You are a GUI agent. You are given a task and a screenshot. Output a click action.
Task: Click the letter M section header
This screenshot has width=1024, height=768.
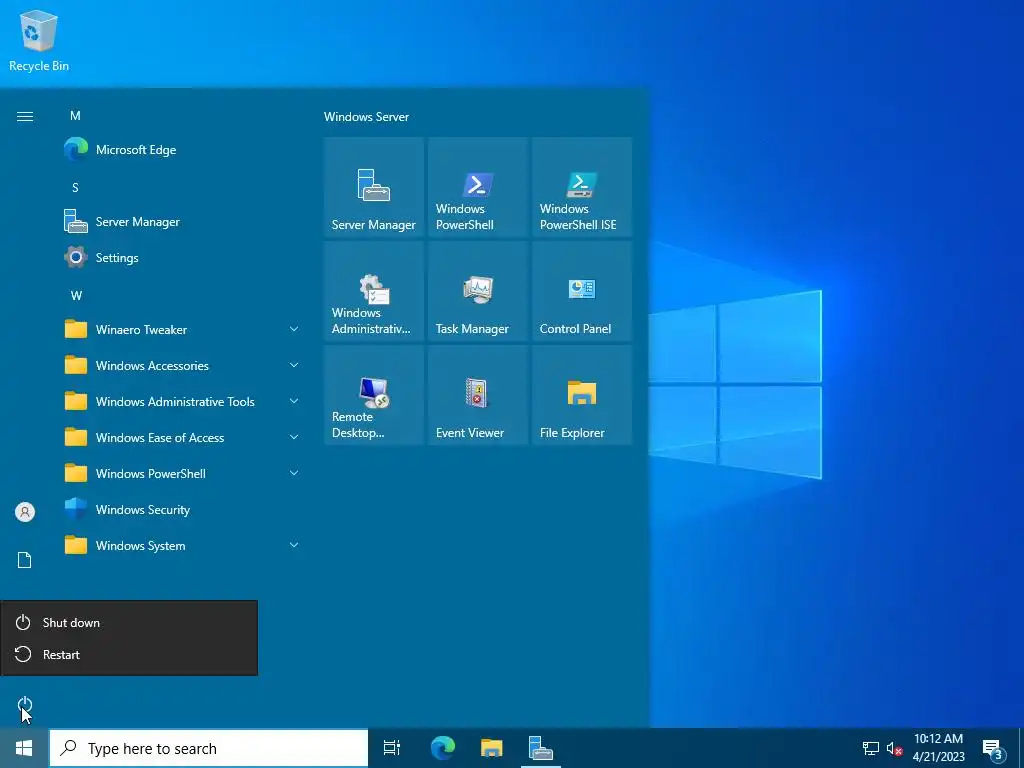(75, 116)
